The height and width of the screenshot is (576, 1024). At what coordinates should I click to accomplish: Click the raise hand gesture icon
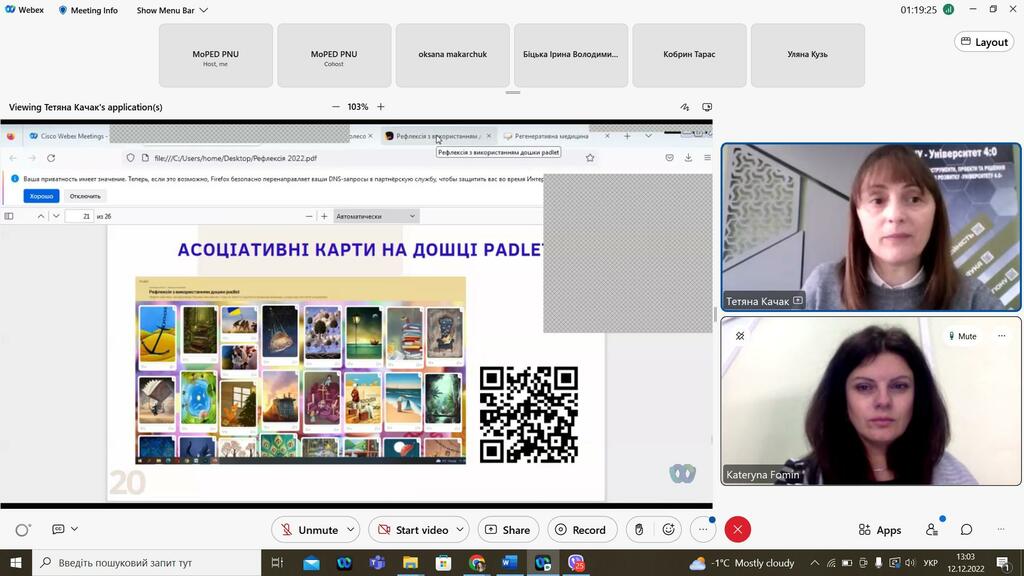(x=640, y=530)
